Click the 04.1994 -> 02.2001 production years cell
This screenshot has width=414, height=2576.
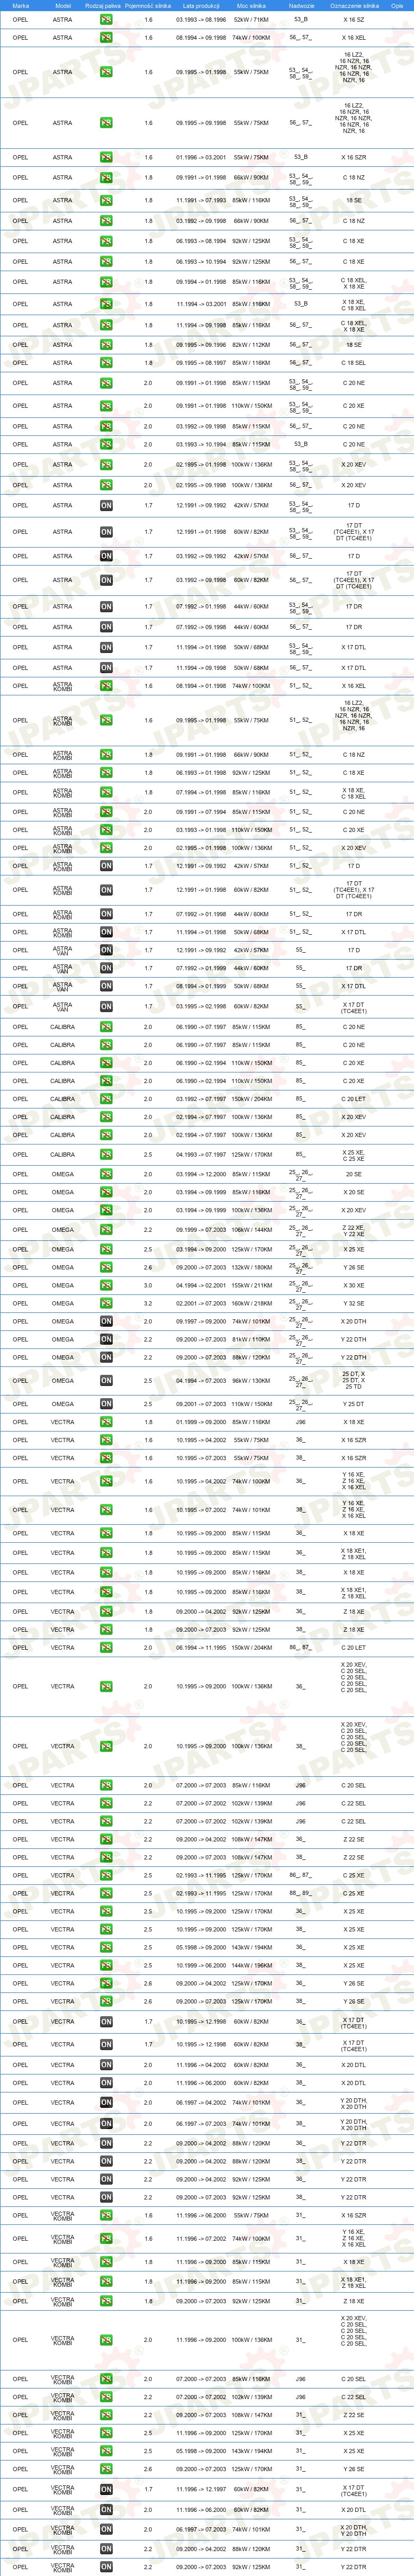click(201, 1285)
